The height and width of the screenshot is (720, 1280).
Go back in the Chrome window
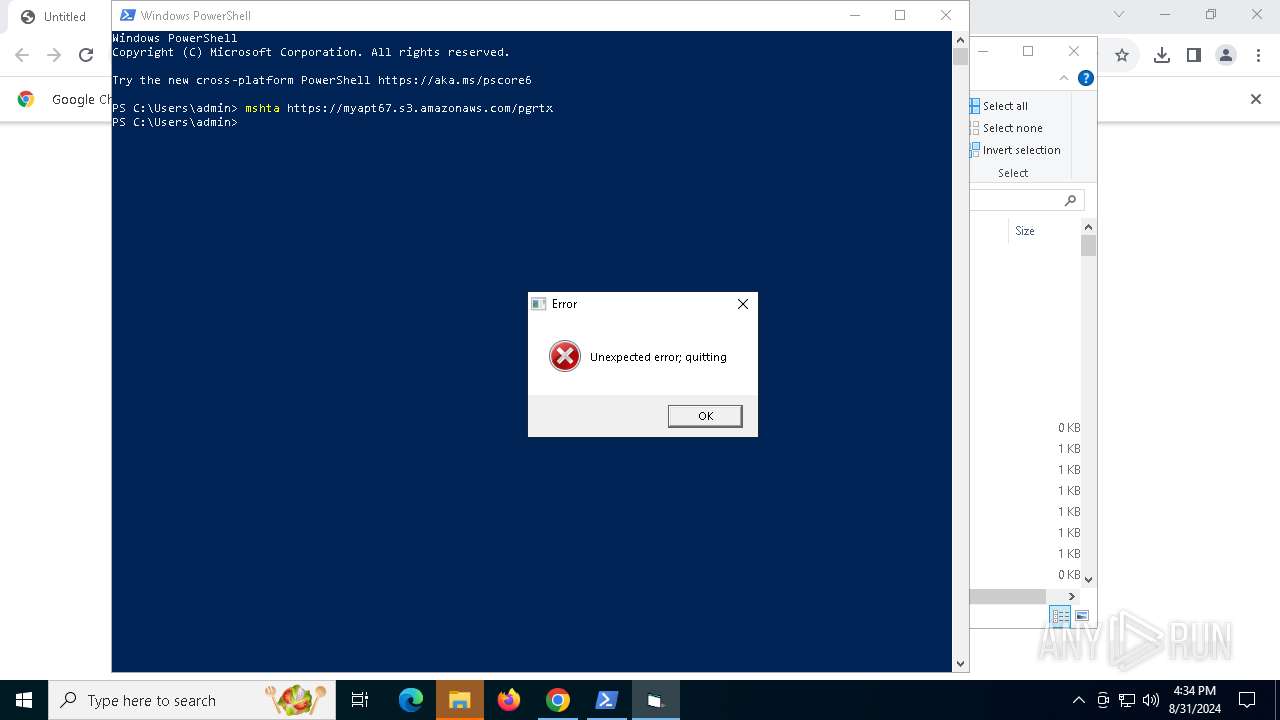tap(22, 56)
